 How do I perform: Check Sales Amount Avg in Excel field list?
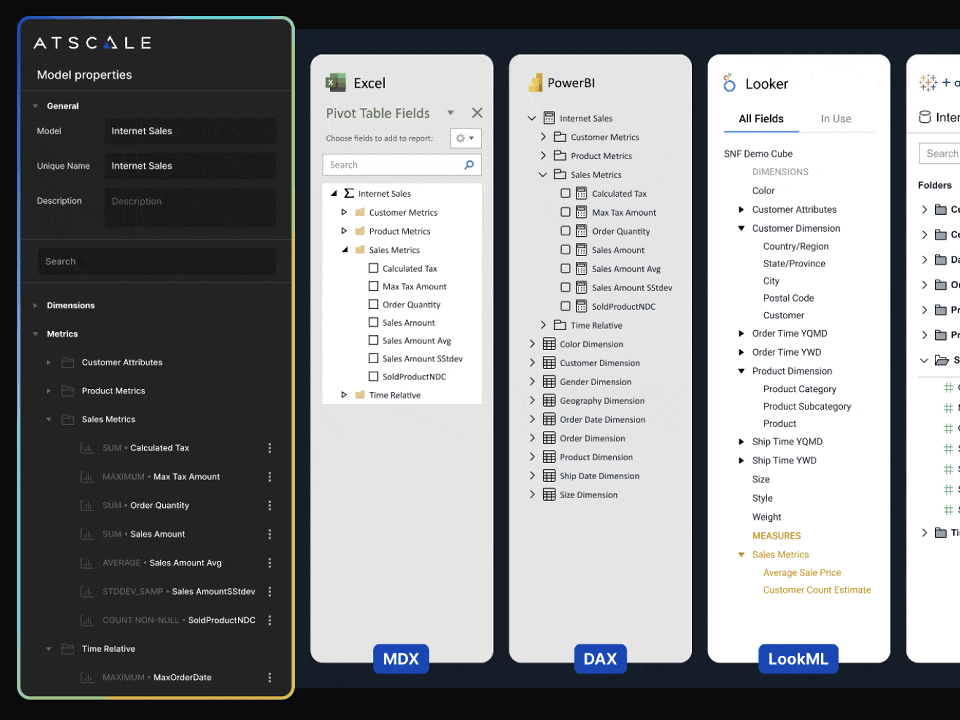(x=373, y=340)
